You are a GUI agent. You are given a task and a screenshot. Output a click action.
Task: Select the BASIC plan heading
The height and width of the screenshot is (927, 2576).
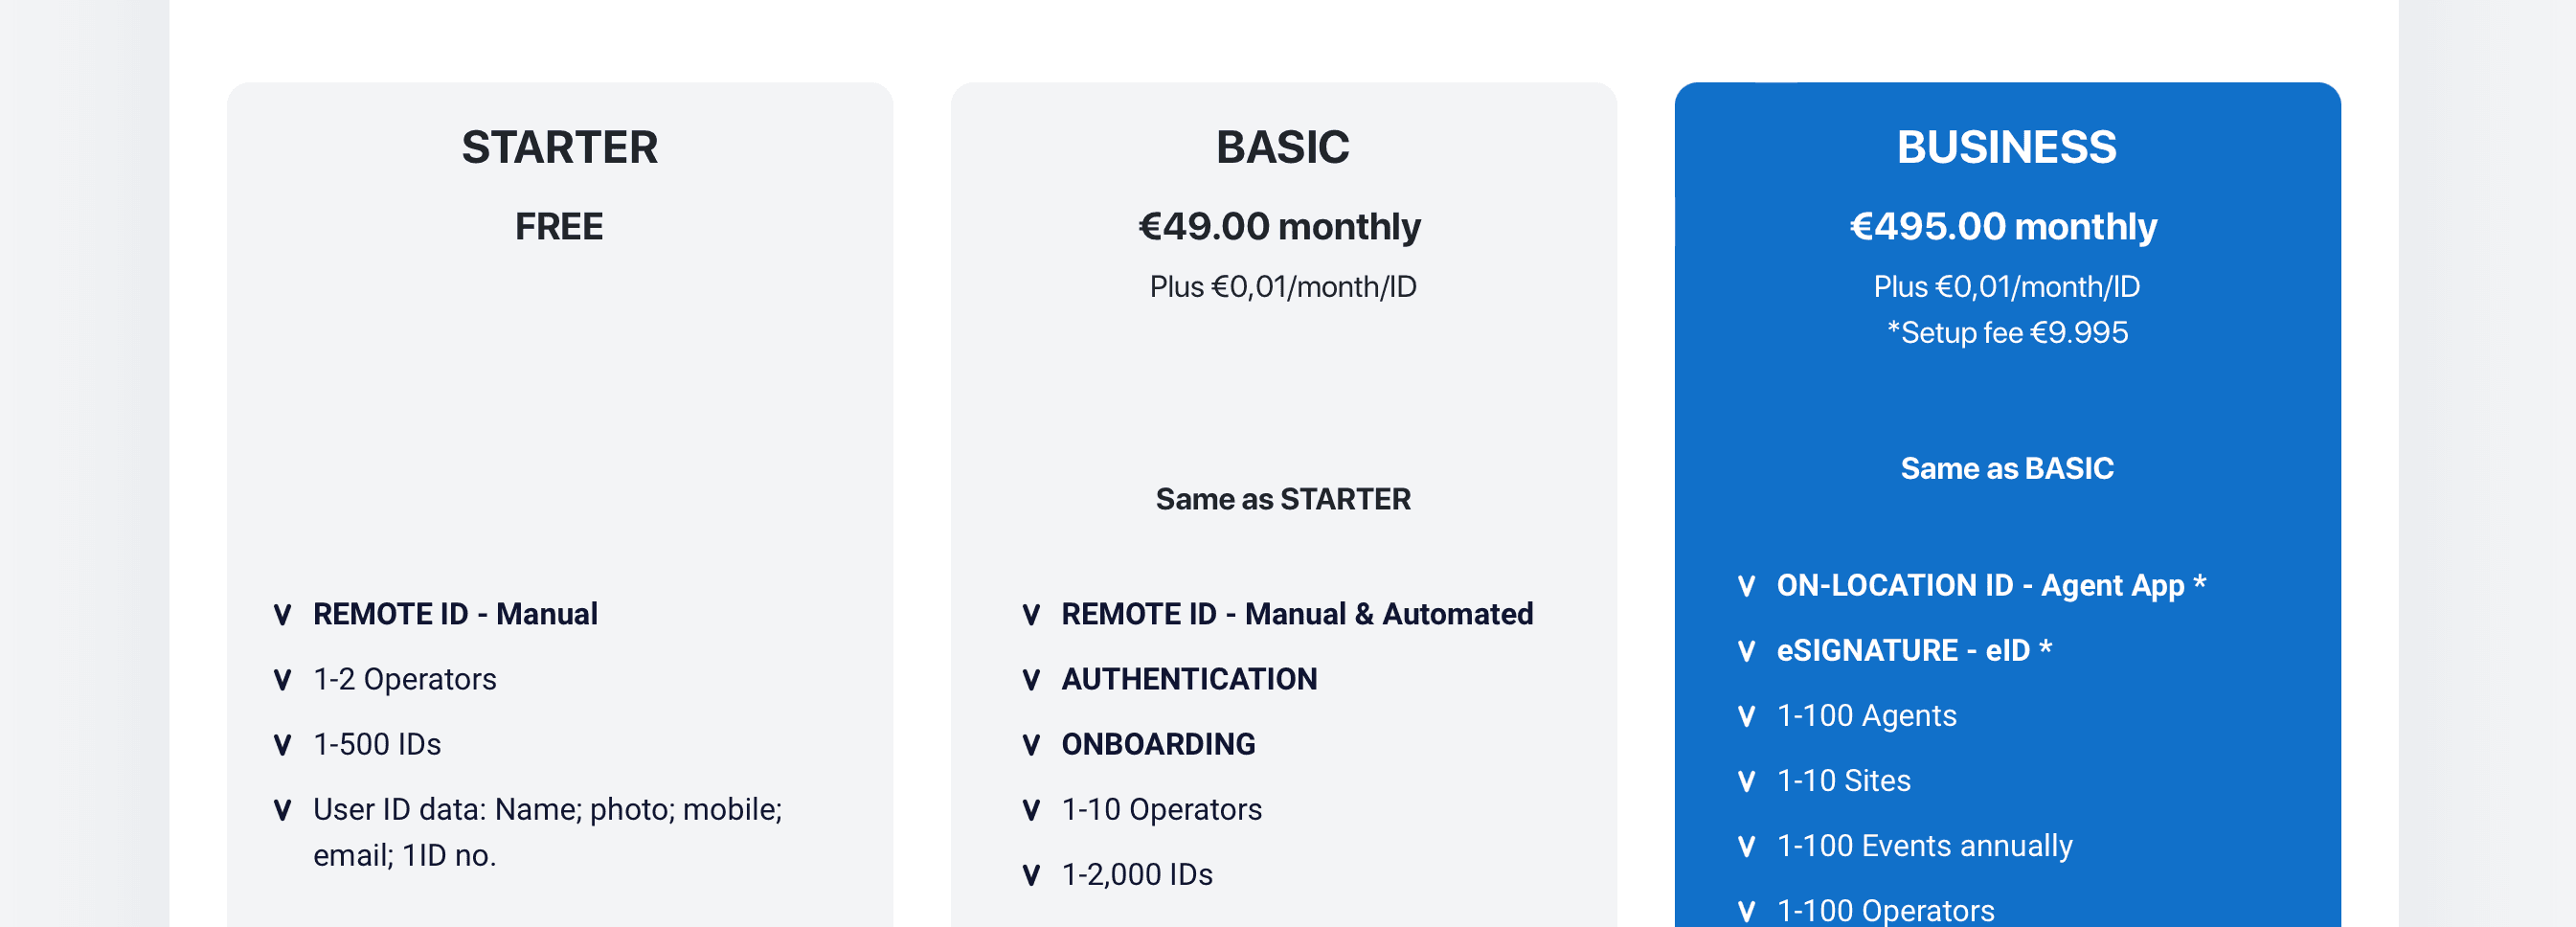point(1283,147)
